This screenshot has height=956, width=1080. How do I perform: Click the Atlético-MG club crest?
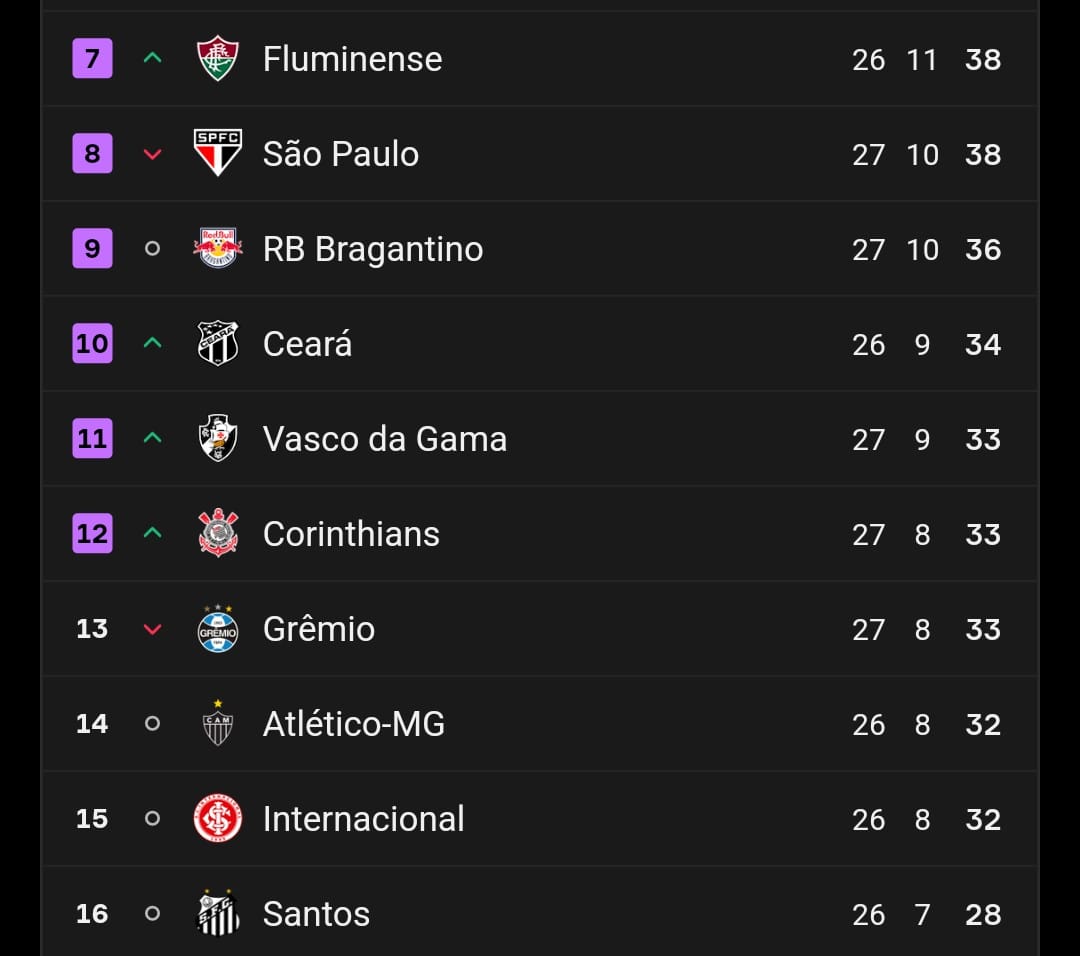pos(217,723)
